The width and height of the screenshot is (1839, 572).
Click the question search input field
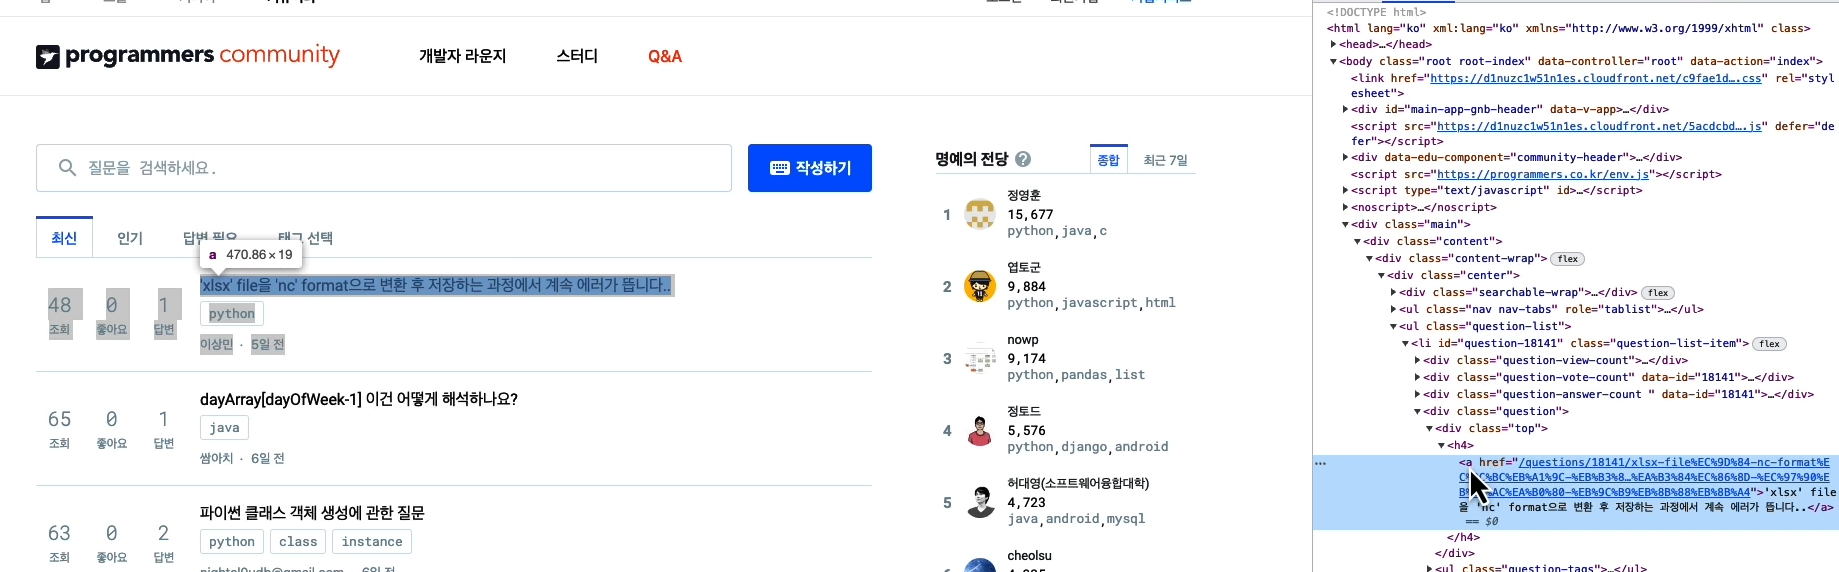click(384, 168)
